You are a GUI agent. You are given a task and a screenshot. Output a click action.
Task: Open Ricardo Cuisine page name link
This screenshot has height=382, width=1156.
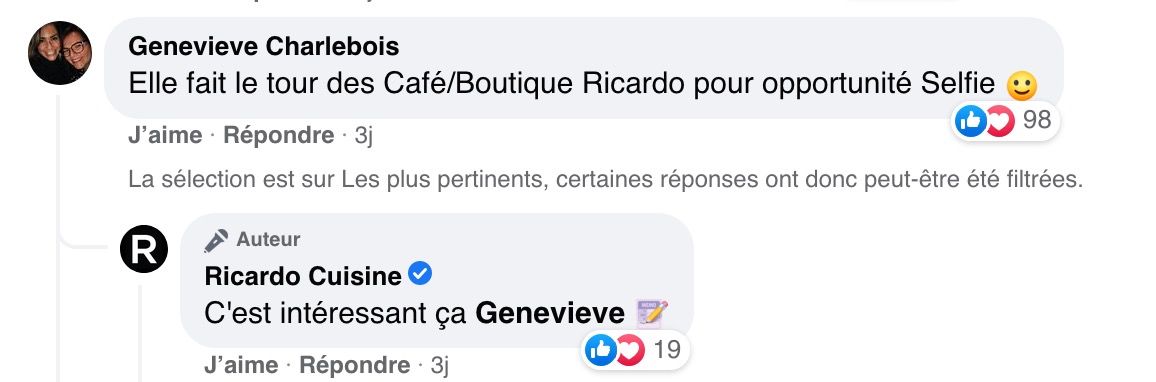(303, 276)
